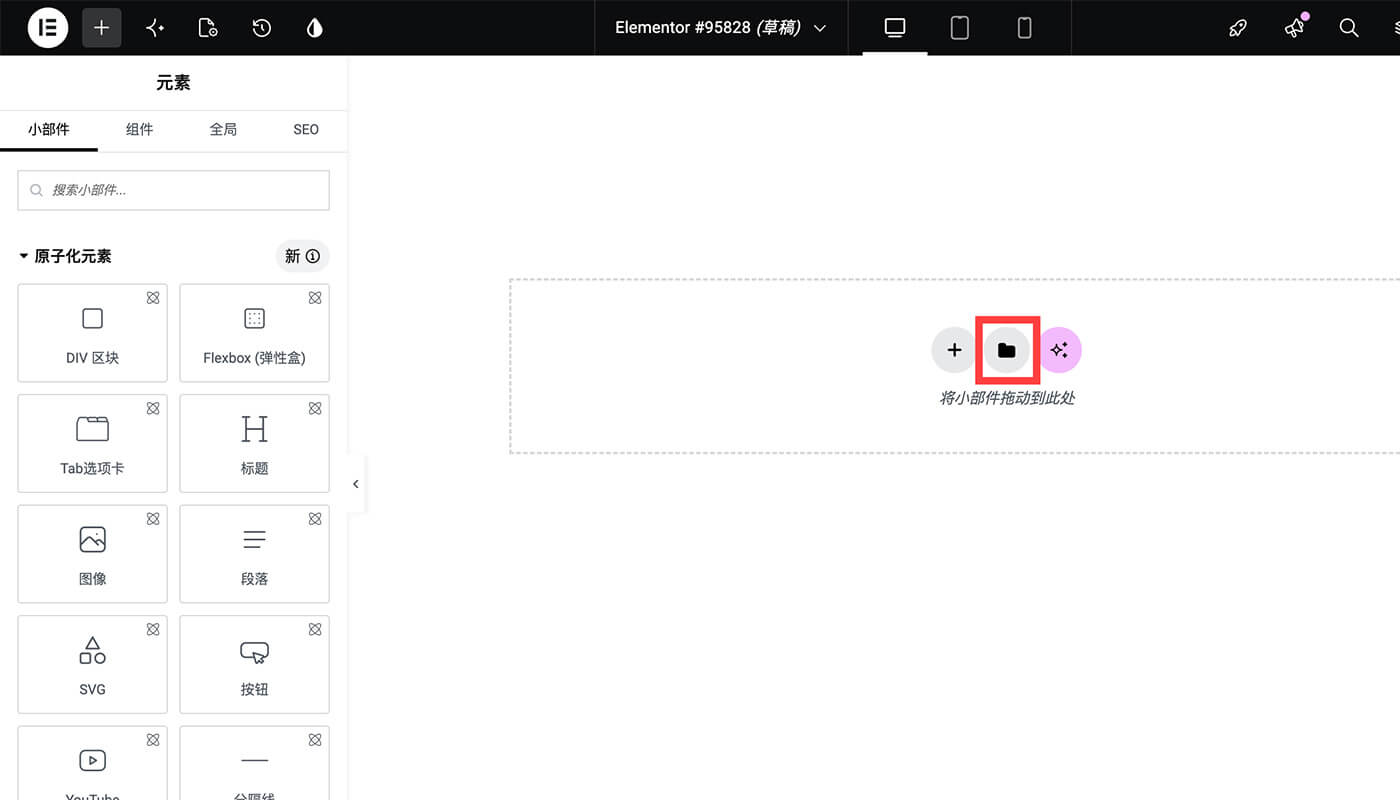The width and height of the screenshot is (1400, 800).
Task: Select the YouTube widget
Action: tap(92, 763)
